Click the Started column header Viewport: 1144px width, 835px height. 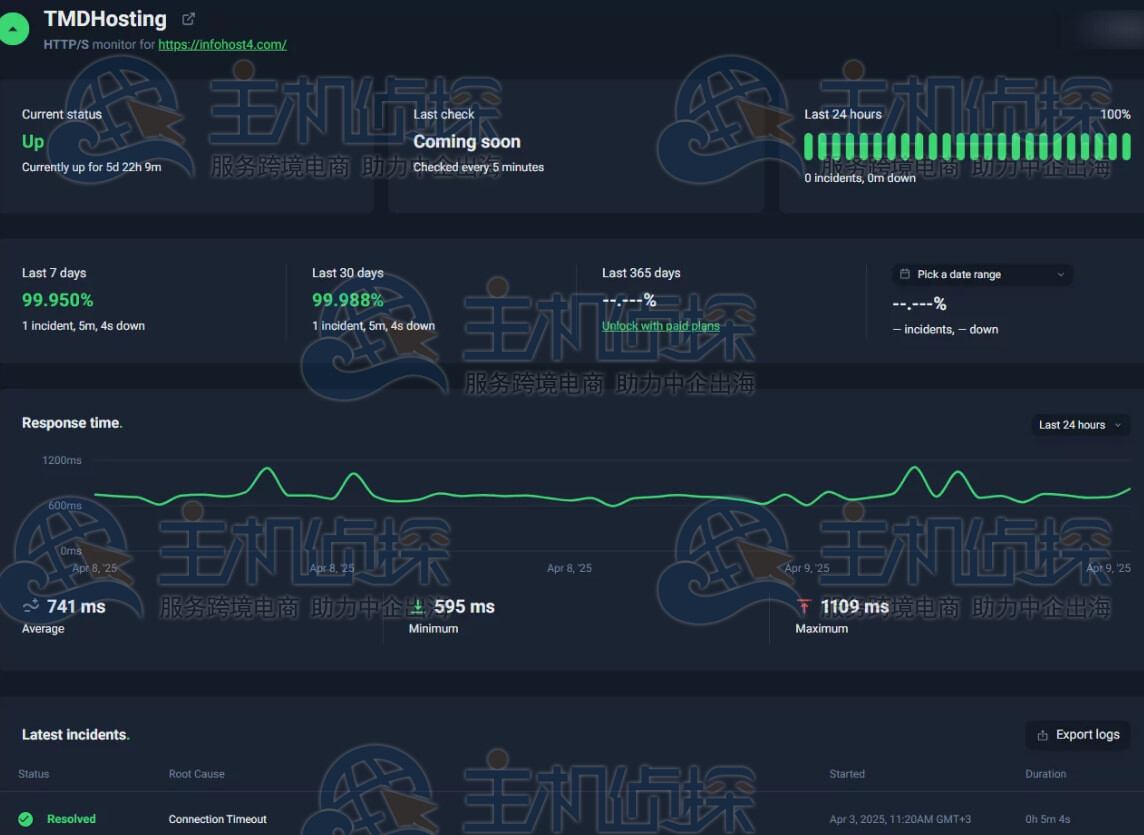pyautogui.click(x=846, y=774)
